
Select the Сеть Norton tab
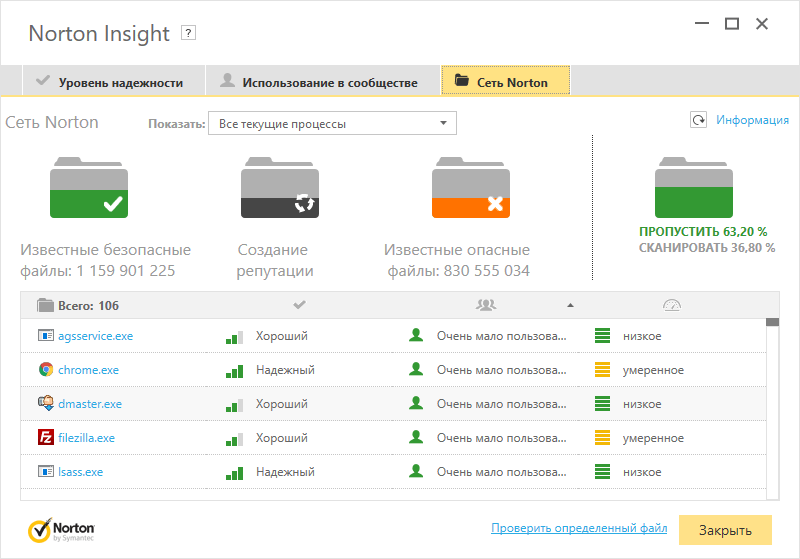[505, 82]
